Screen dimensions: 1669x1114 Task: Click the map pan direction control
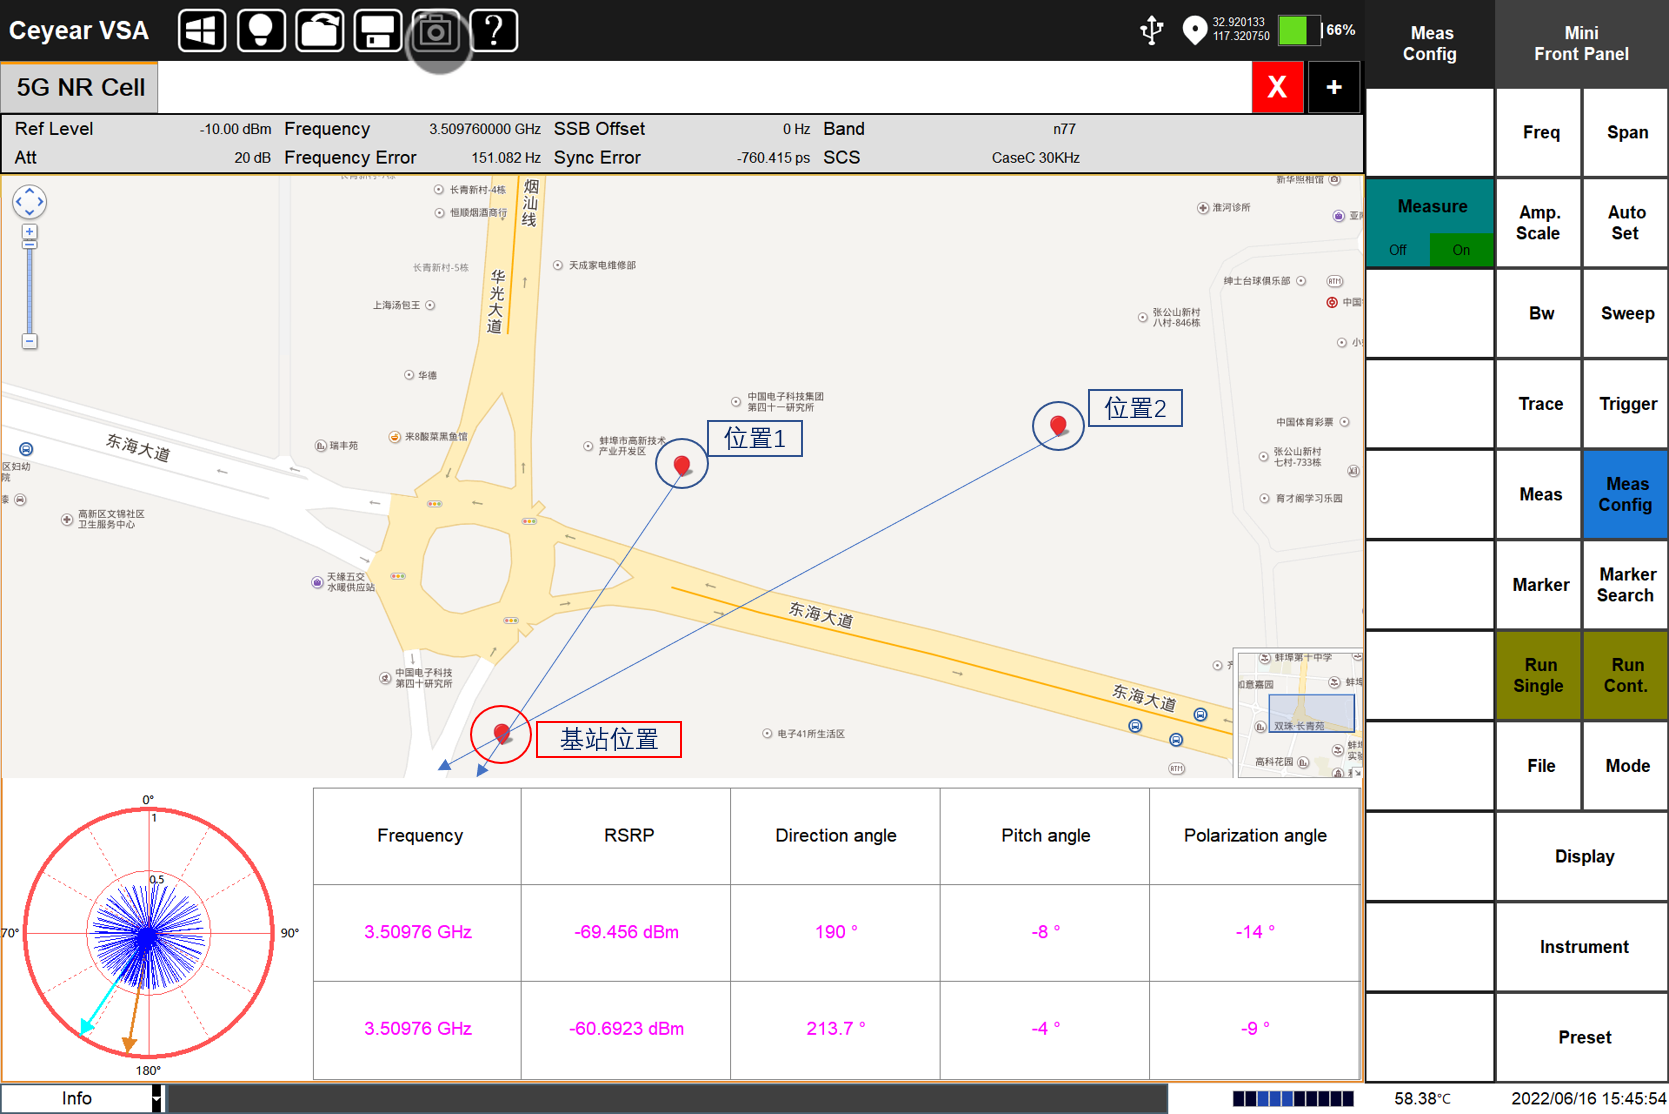(29, 202)
